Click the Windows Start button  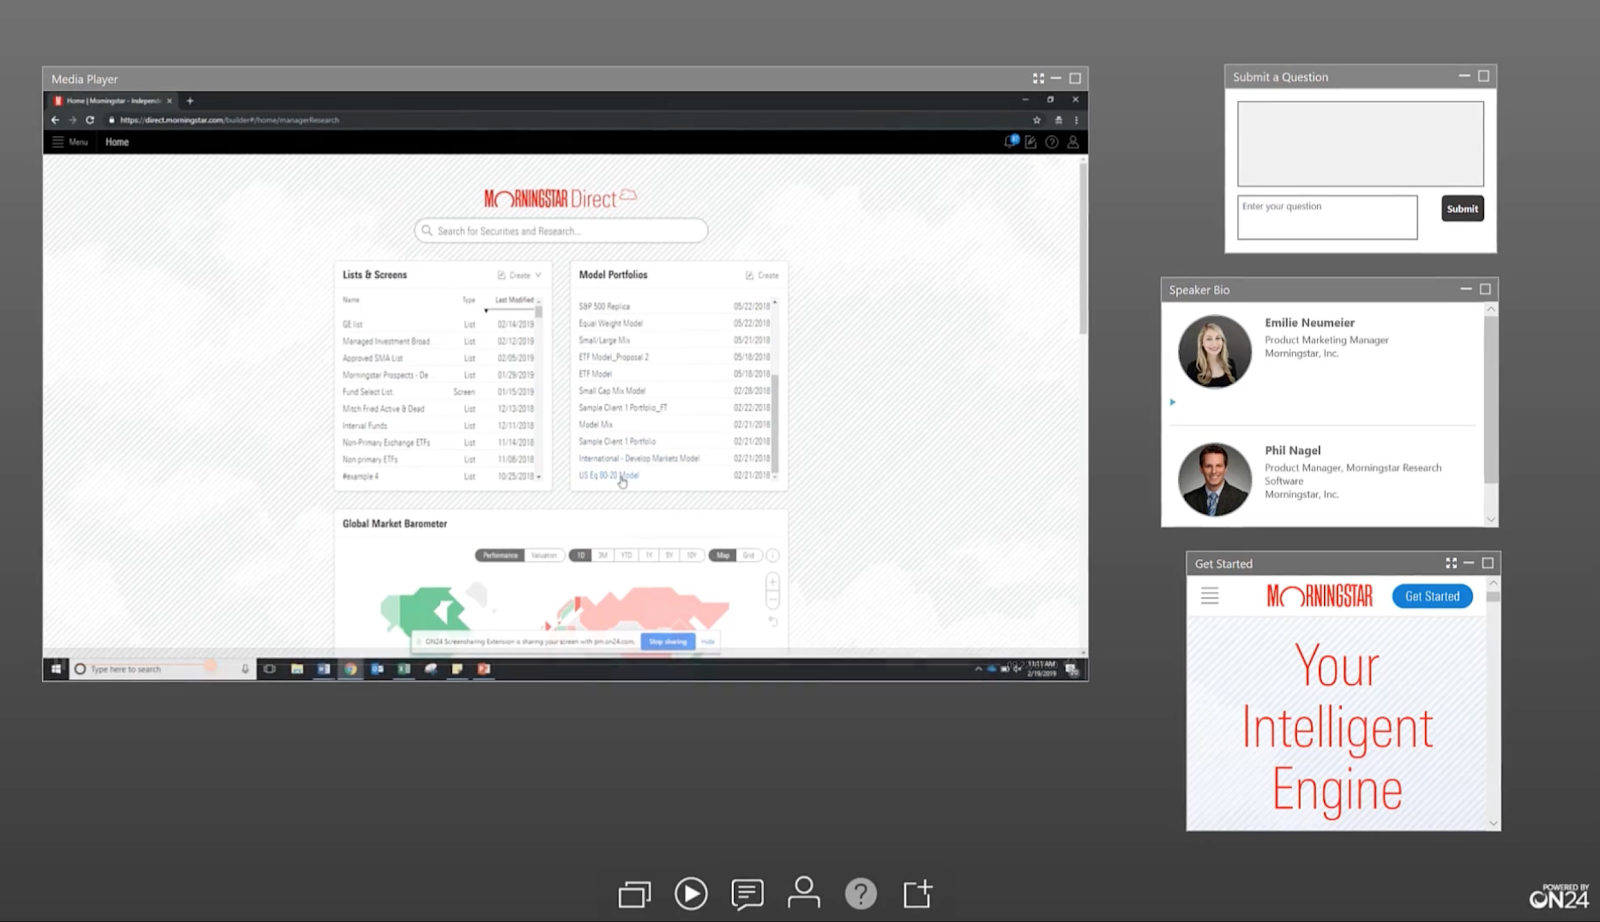[56, 669]
